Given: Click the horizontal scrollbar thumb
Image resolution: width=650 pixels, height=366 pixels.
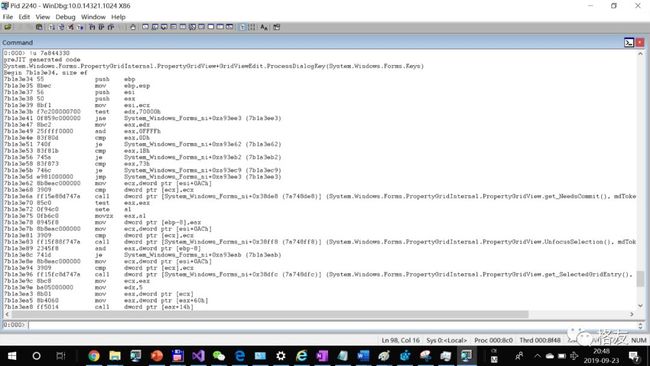Looking at the screenshot, I should (269, 315).
